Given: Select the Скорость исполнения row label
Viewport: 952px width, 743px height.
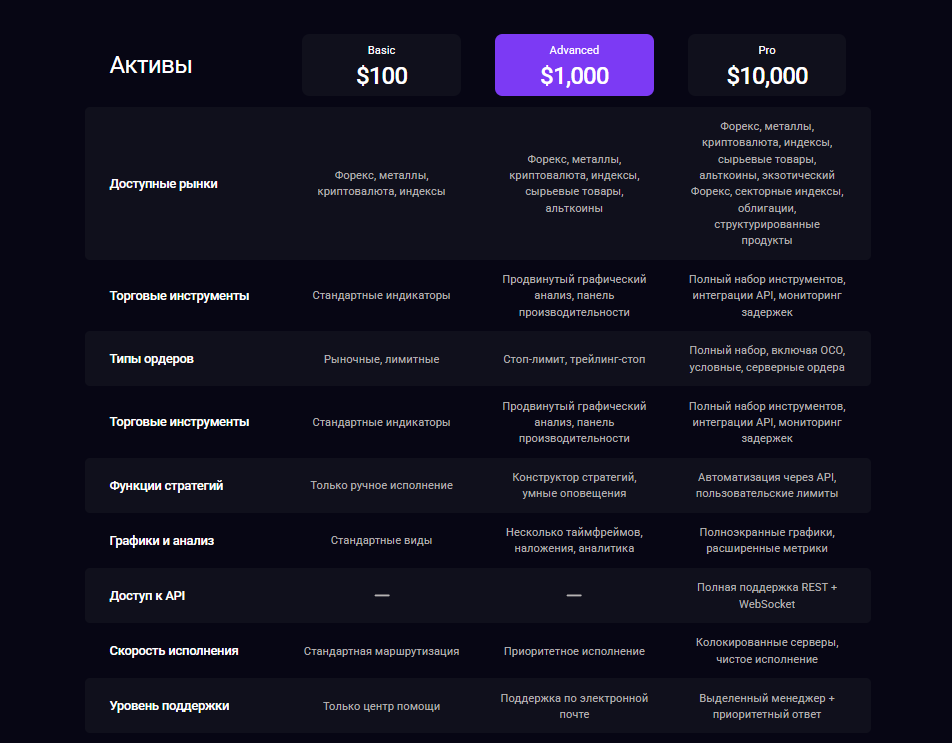Looking at the screenshot, I should point(173,651).
